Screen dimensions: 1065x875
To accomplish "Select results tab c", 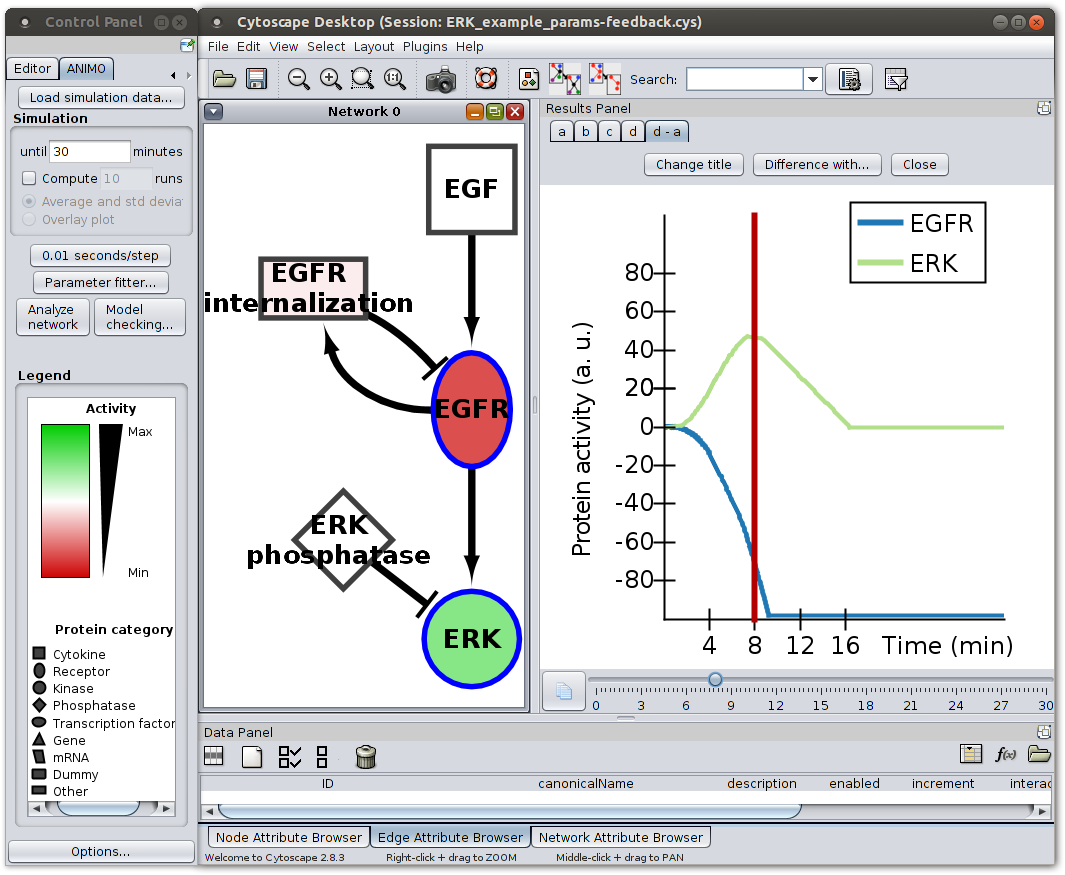I will coord(609,131).
